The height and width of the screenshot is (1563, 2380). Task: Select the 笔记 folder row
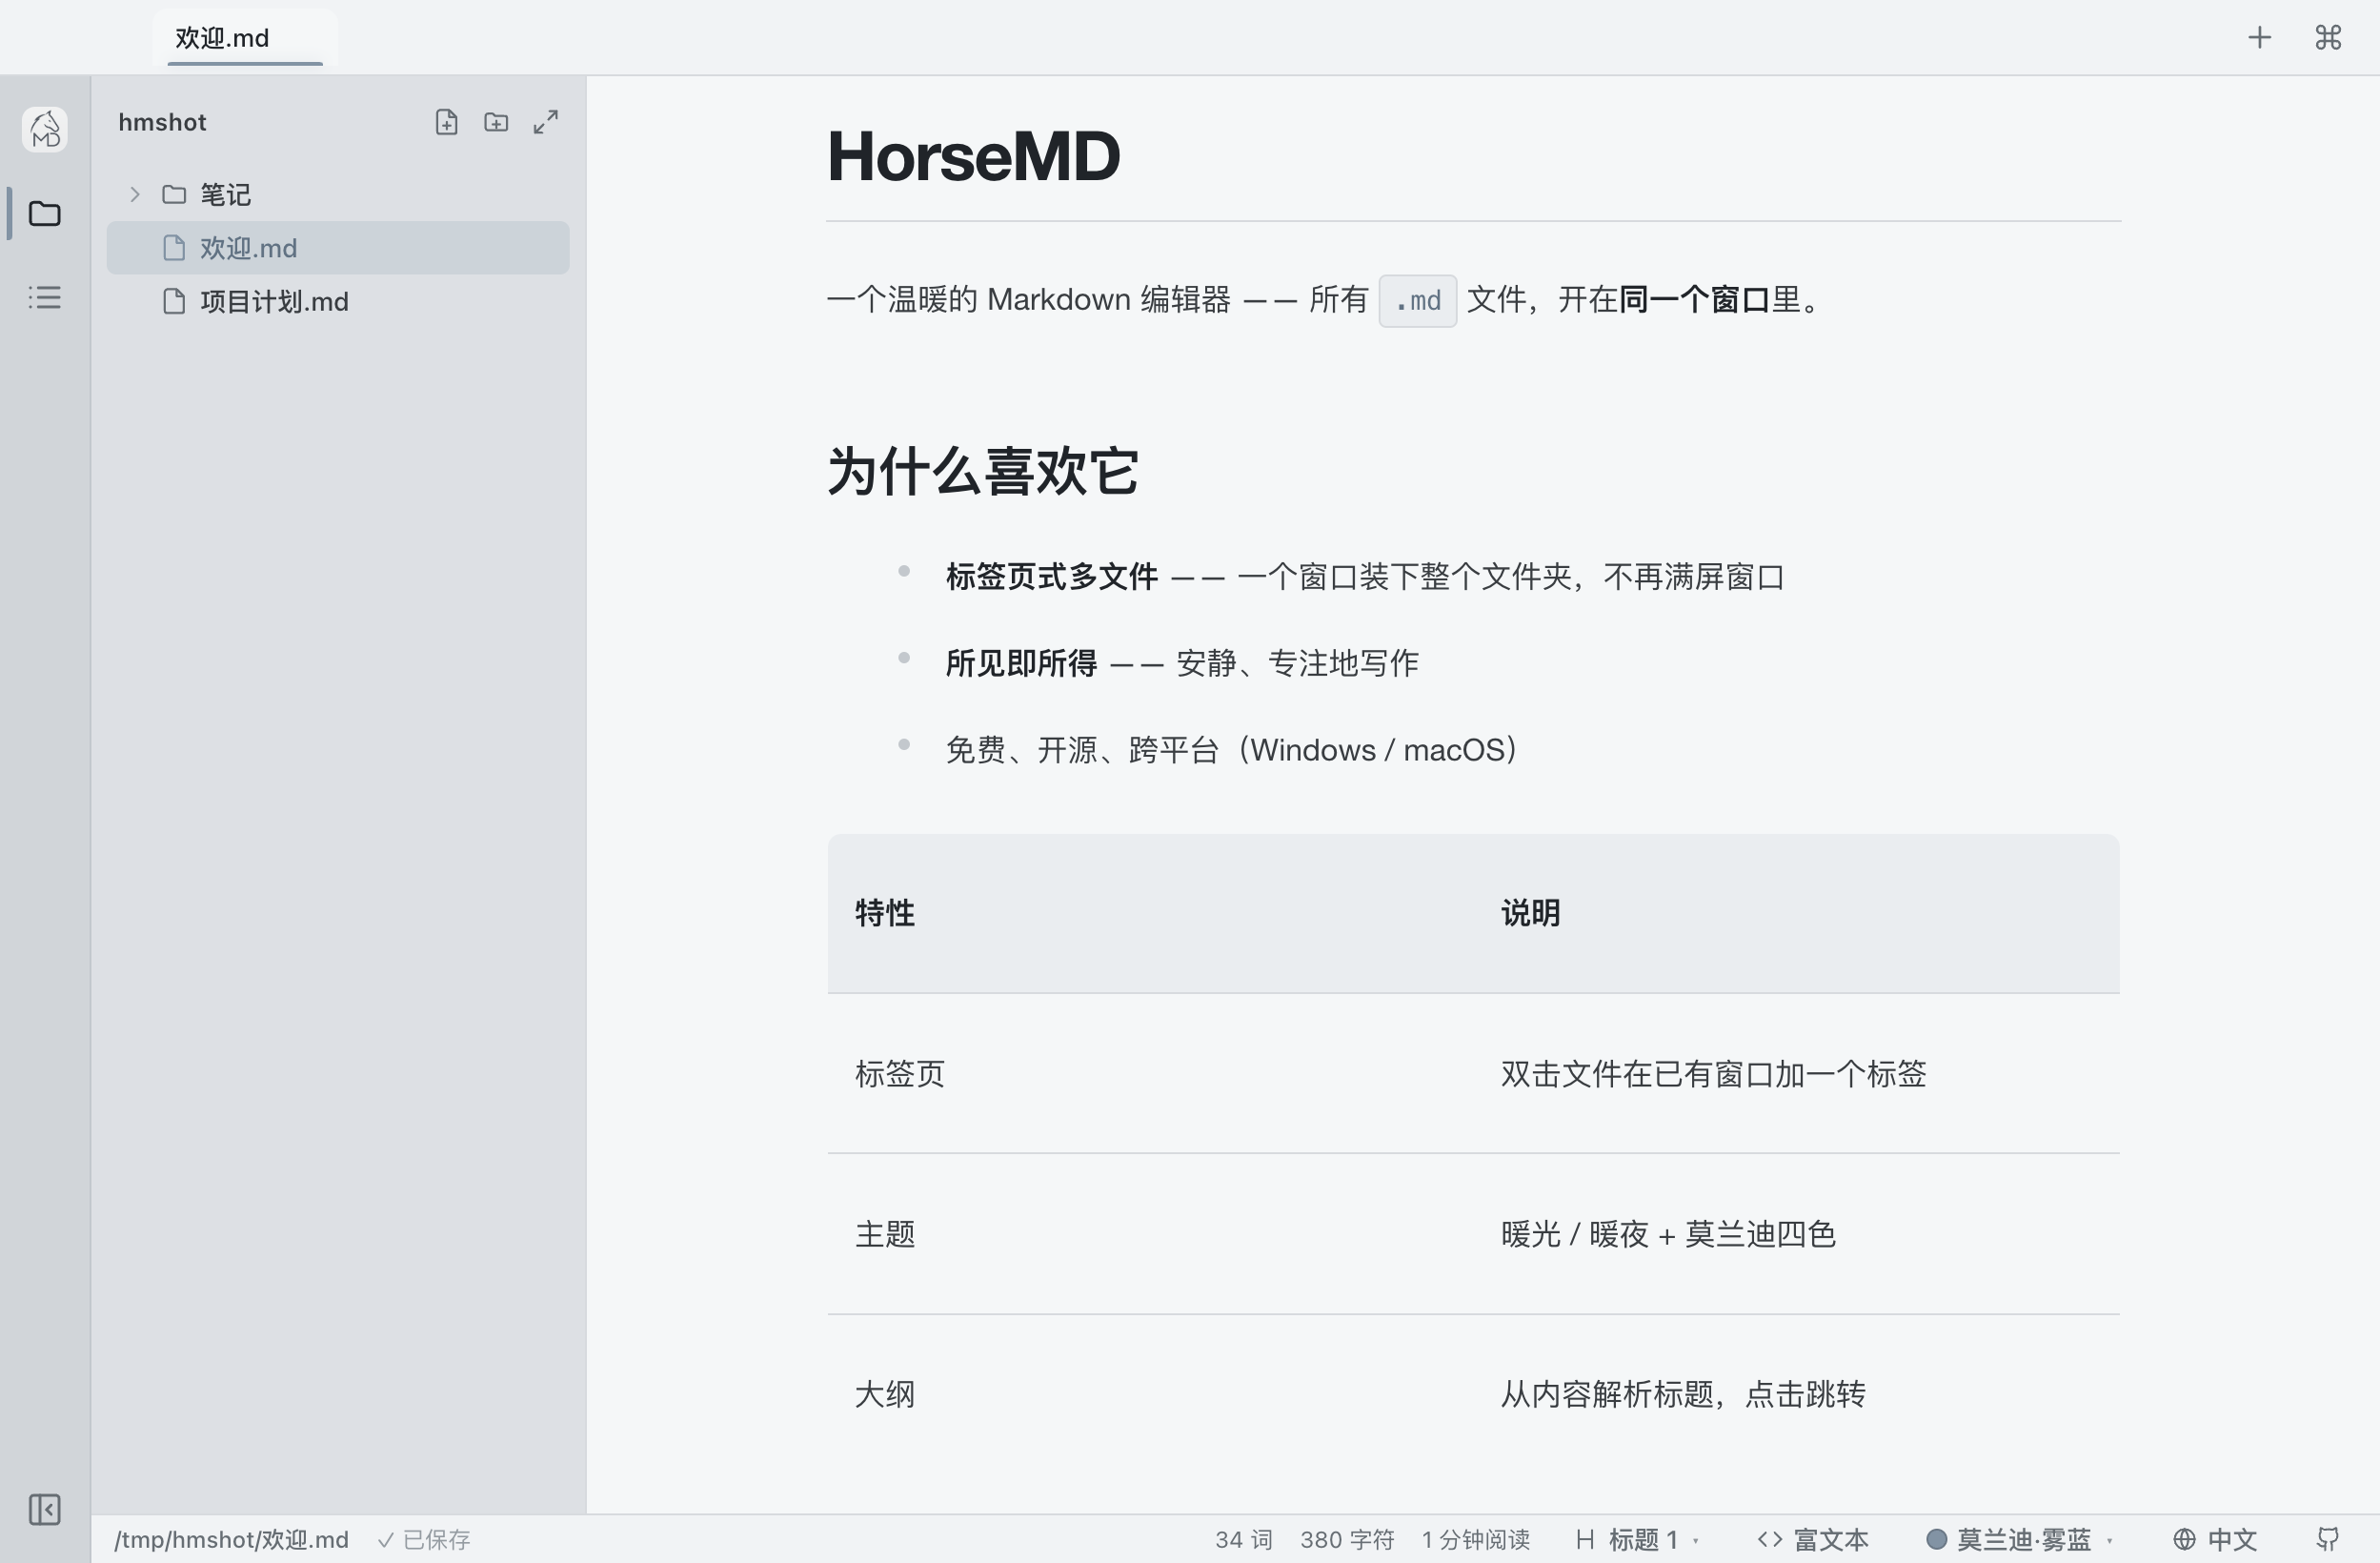(x=338, y=194)
